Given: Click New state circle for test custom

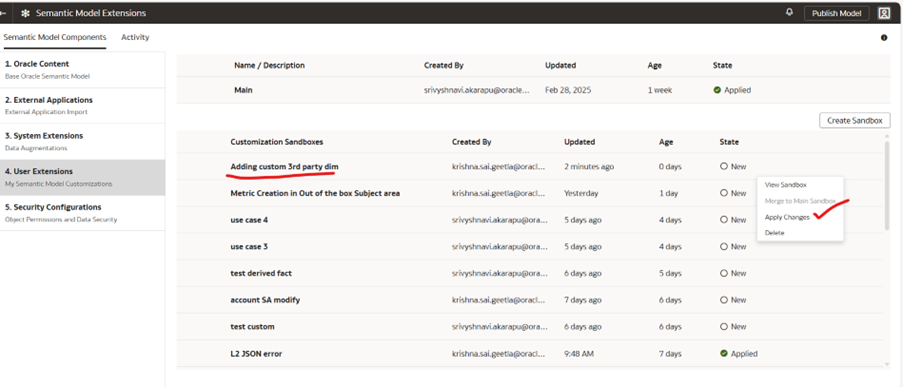Looking at the screenshot, I should (x=723, y=327).
